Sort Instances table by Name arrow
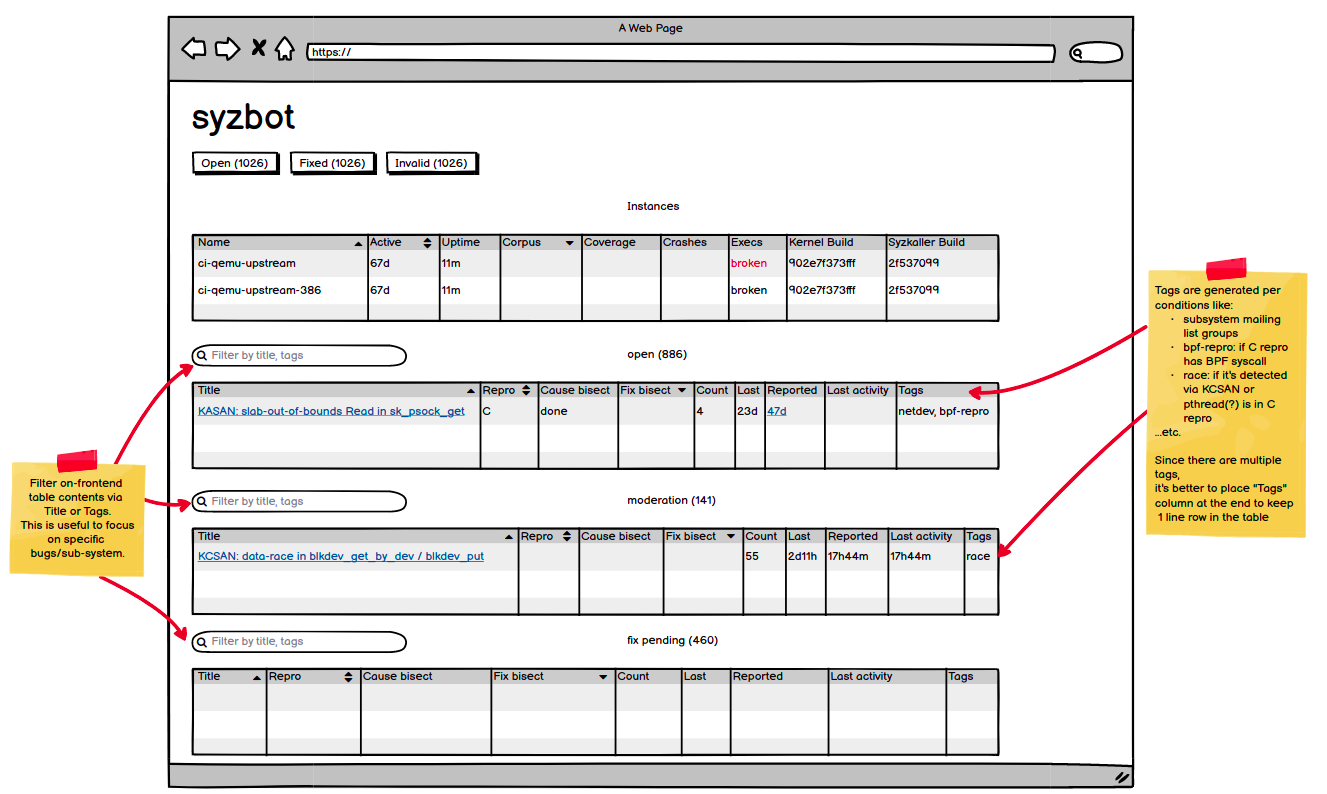The height and width of the screenshot is (794, 1327). [358, 243]
